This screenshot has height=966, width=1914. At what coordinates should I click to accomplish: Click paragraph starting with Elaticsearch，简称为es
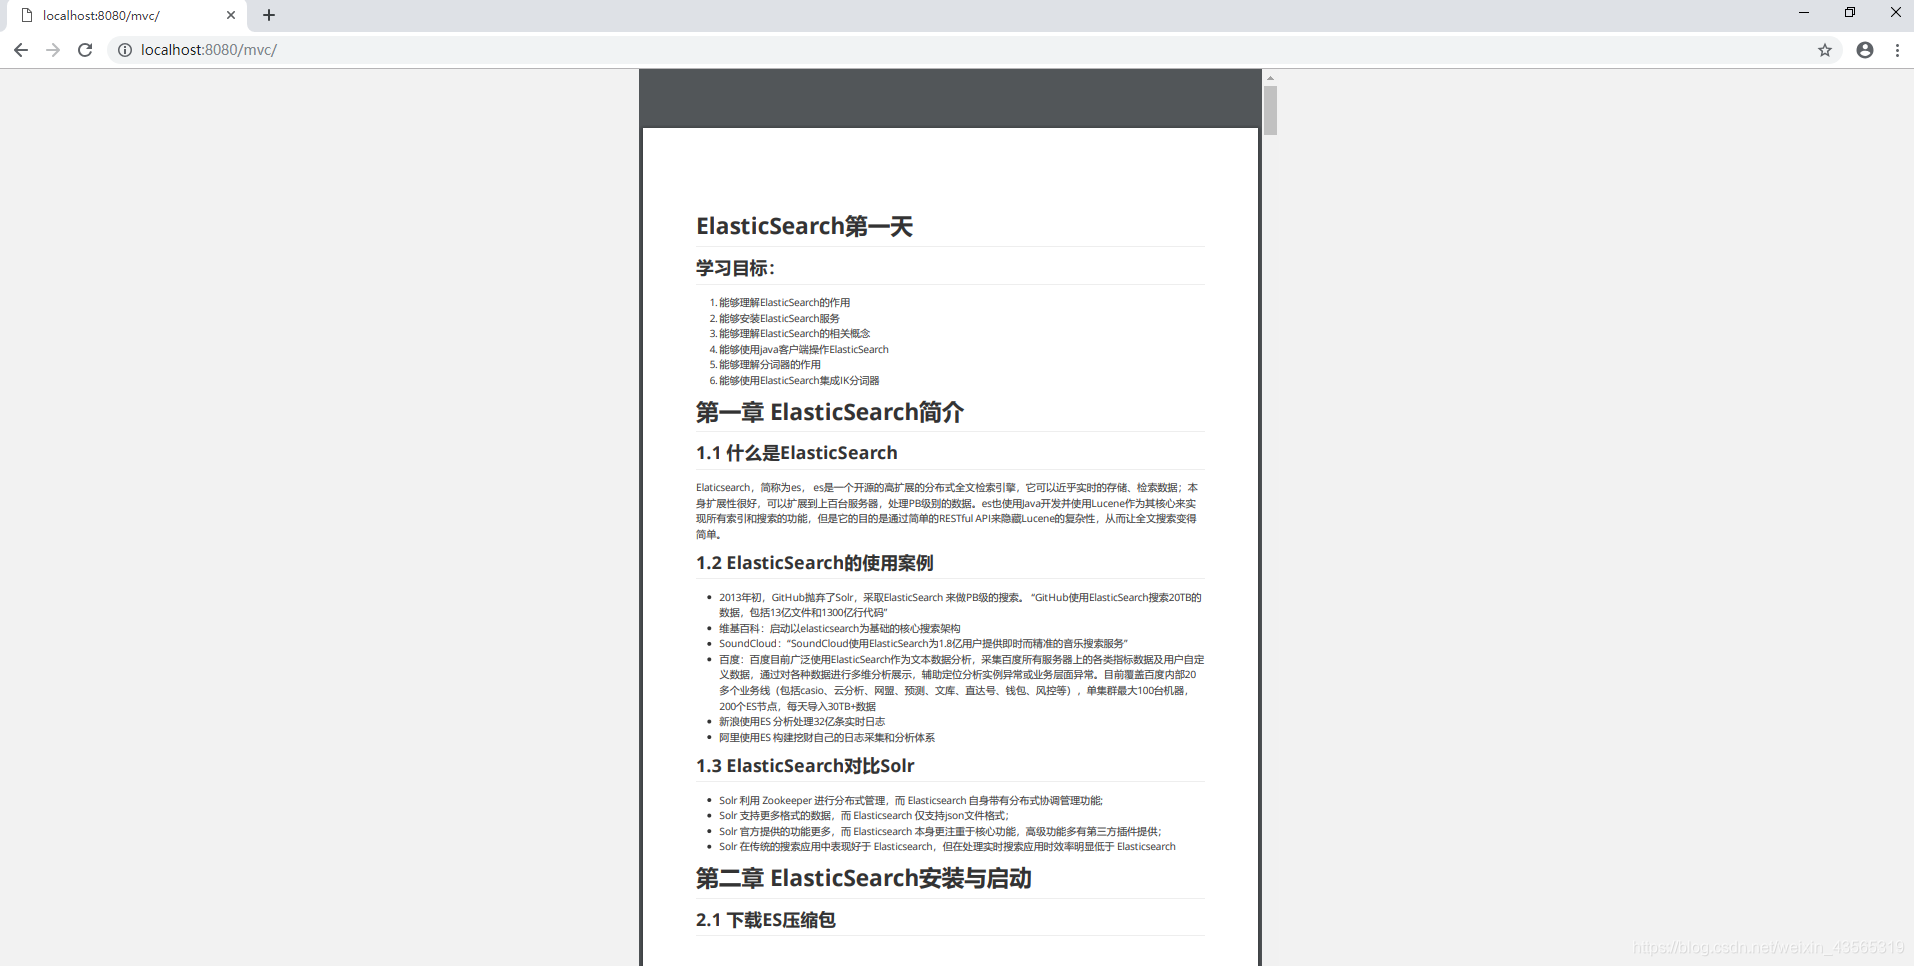[x=946, y=511]
